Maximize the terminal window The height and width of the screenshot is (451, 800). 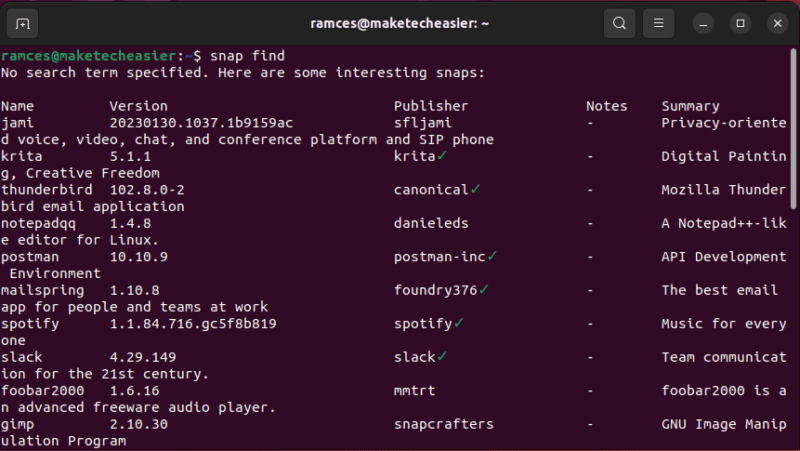click(740, 23)
